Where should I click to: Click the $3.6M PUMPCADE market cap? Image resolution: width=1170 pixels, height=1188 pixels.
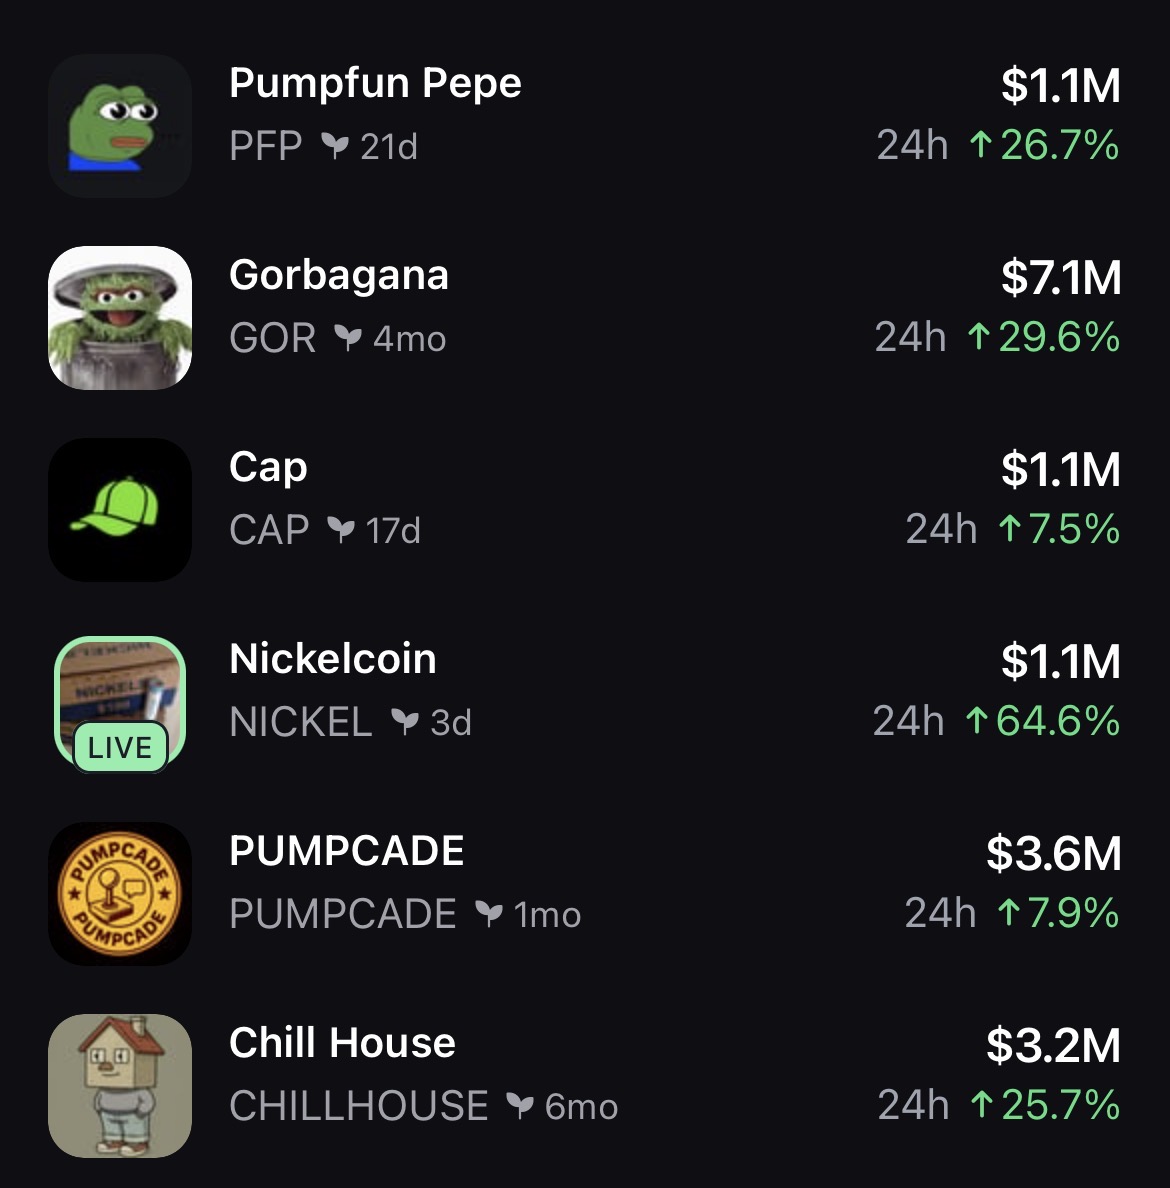click(x=1053, y=853)
